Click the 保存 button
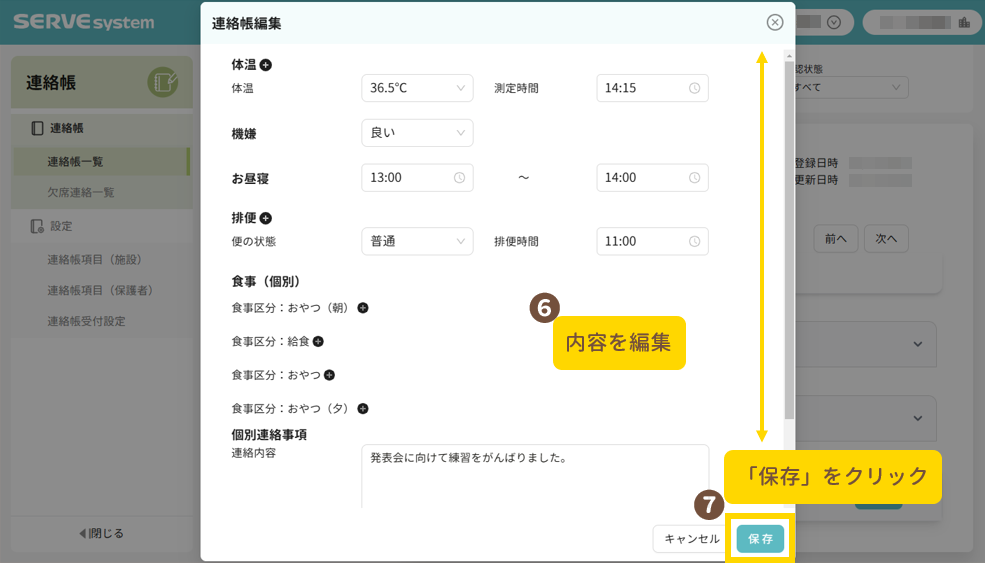Image resolution: width=985 pixels, height=563 pixels. (760, 539)
